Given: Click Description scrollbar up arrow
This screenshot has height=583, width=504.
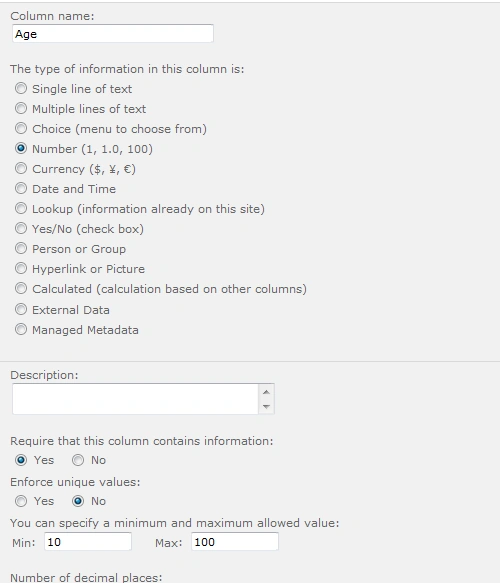Looking at the screenshot, I should pos(266,392).
